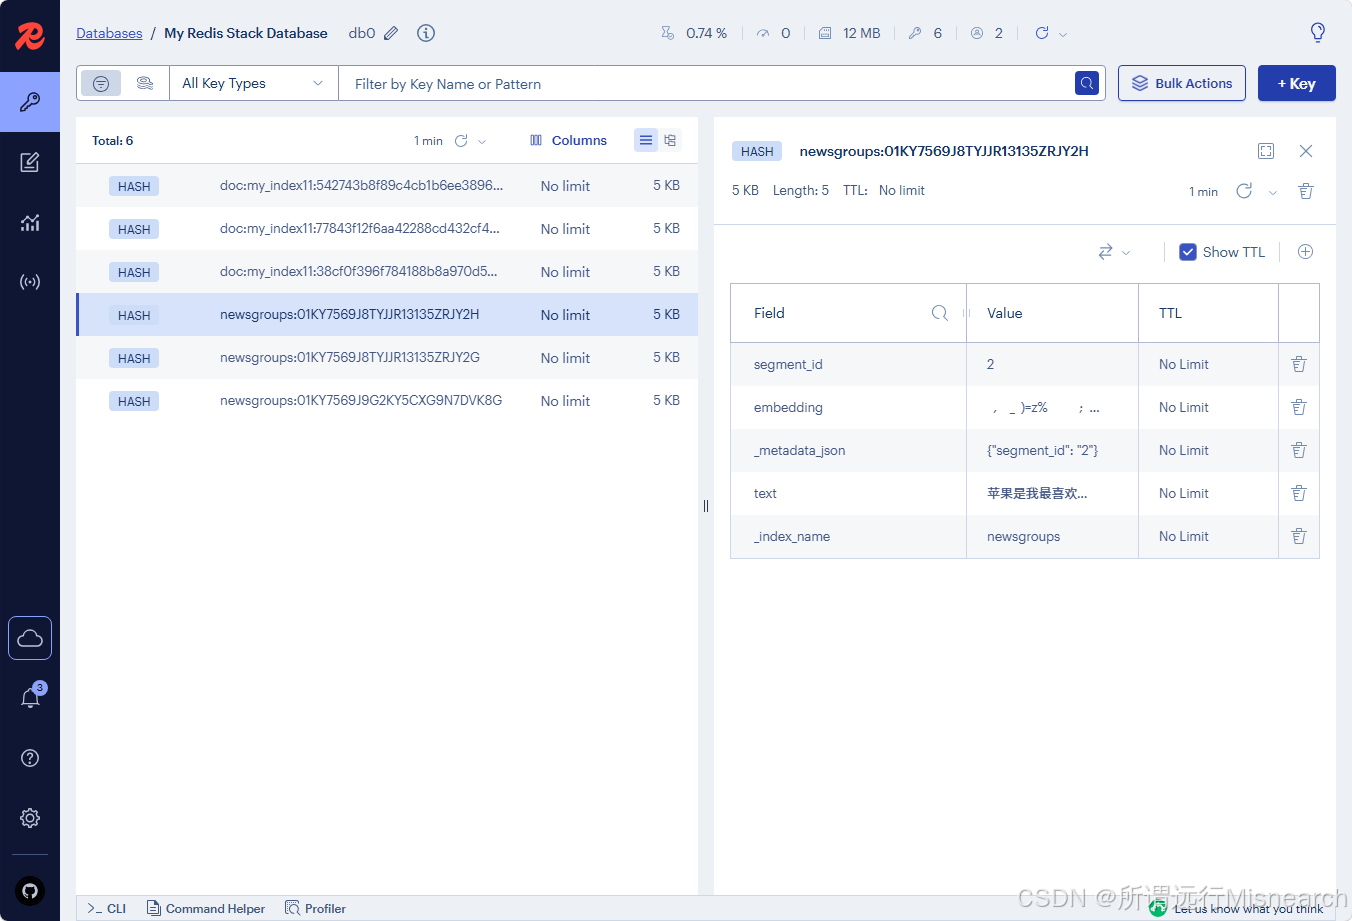
Task: Open the Columns selector
Action: 568,140
